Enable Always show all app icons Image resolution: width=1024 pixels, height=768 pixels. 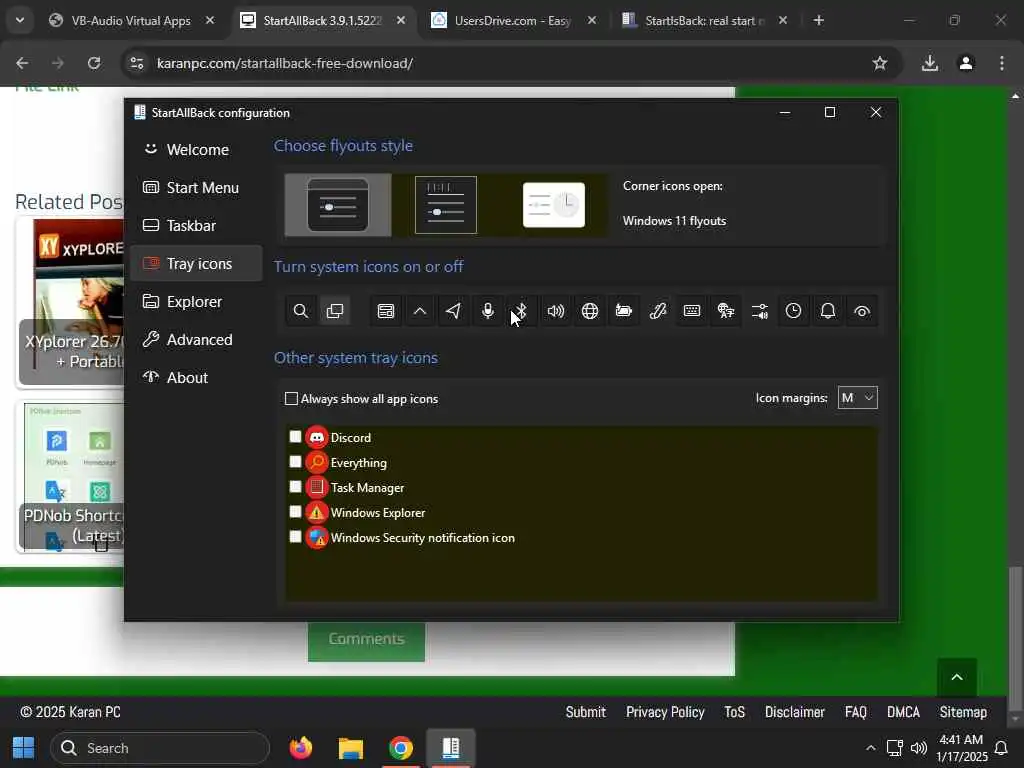point(361,399)
